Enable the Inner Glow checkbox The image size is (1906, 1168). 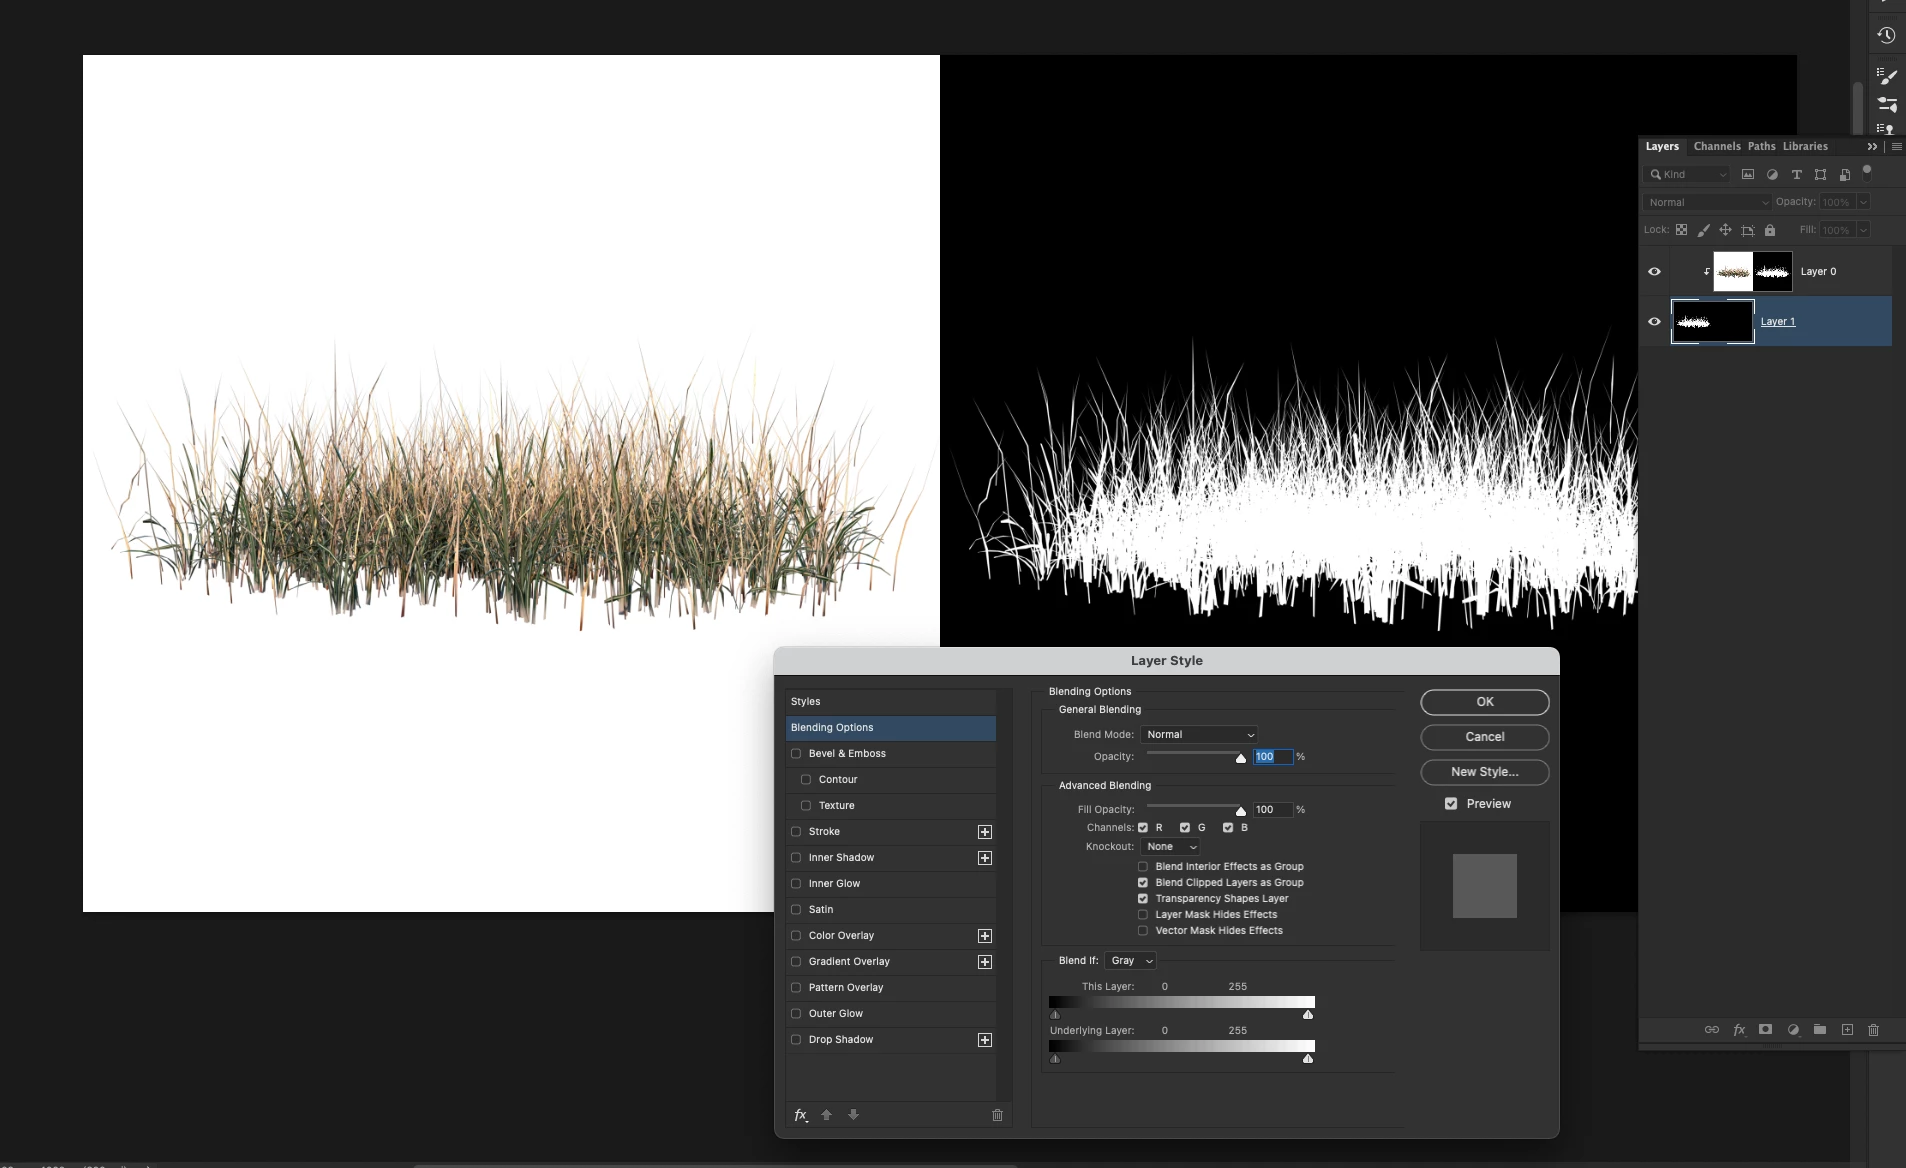coord(796,884)
